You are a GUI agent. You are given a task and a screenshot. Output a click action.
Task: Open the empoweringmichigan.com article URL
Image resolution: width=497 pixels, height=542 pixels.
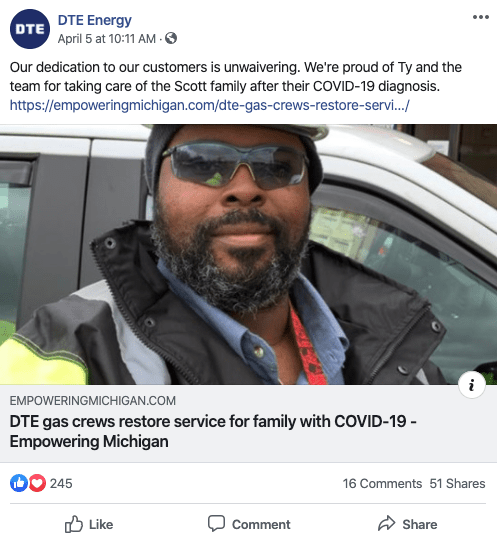(x=209, y=105)
